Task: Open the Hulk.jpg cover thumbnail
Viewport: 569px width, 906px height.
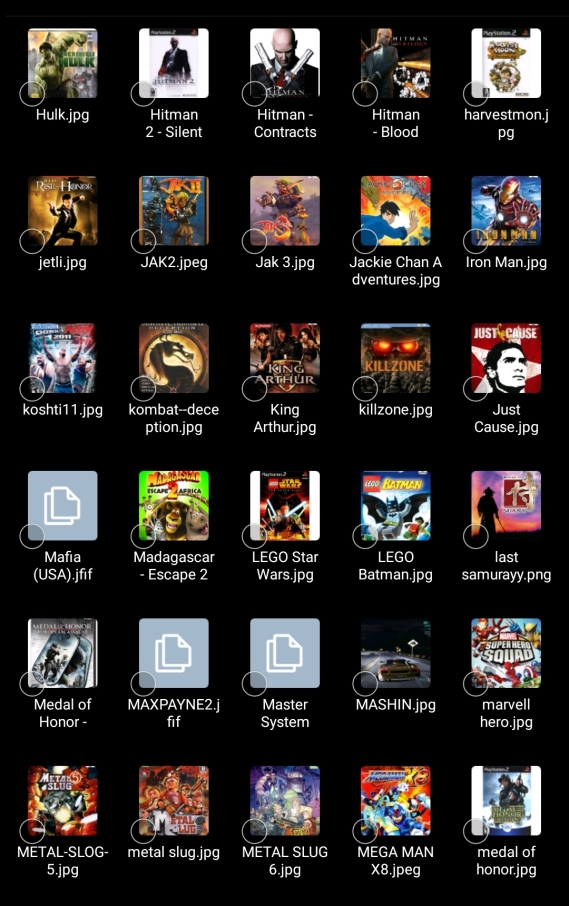Action: click(x=62, y=63)
